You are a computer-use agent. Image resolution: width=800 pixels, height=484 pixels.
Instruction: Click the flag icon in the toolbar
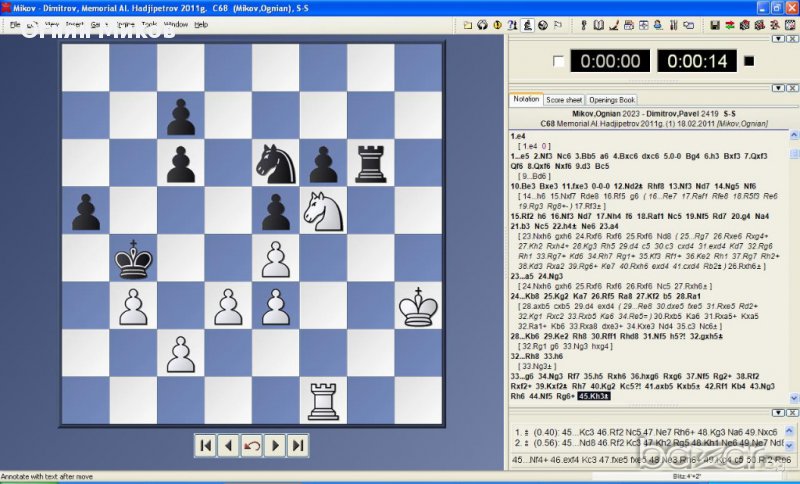tap(557, 25)
